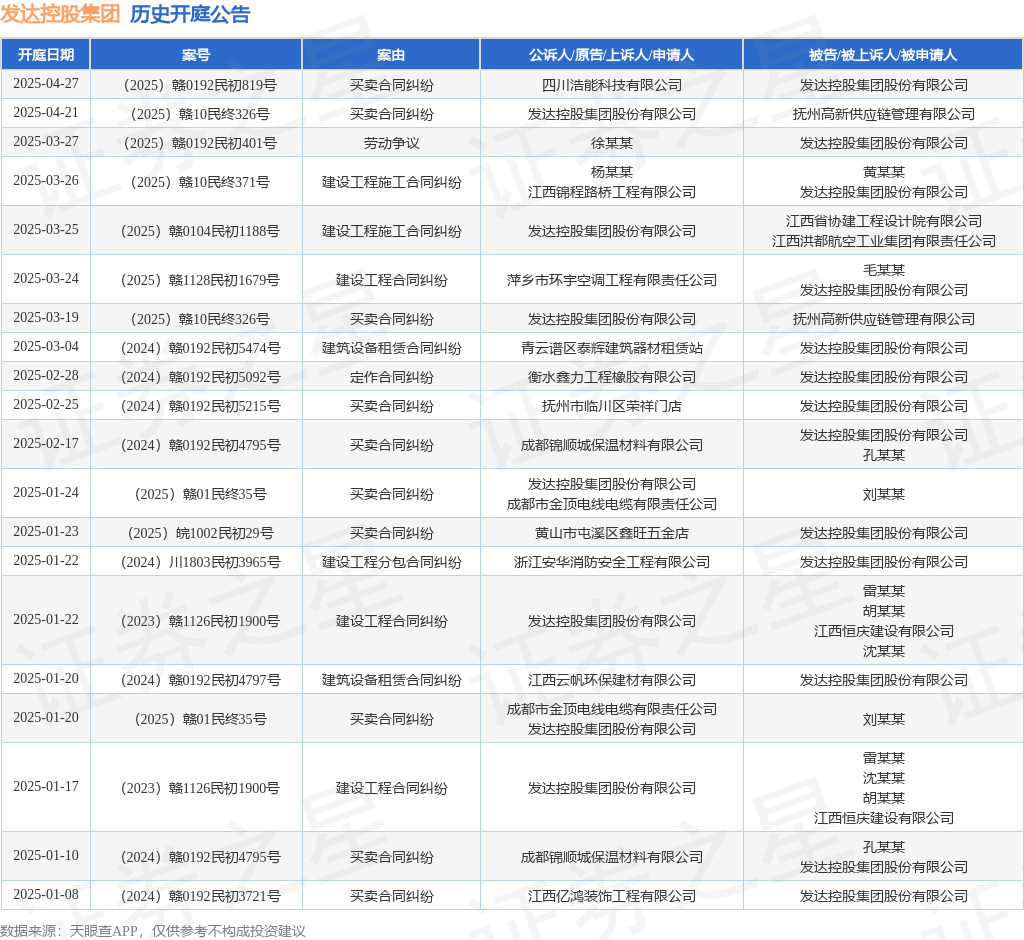Click plaintiff 江西锦程路桥工程有限公司
Image resolution: width=1024 pixels, height=940 pixels.
(x=612, y=191)
